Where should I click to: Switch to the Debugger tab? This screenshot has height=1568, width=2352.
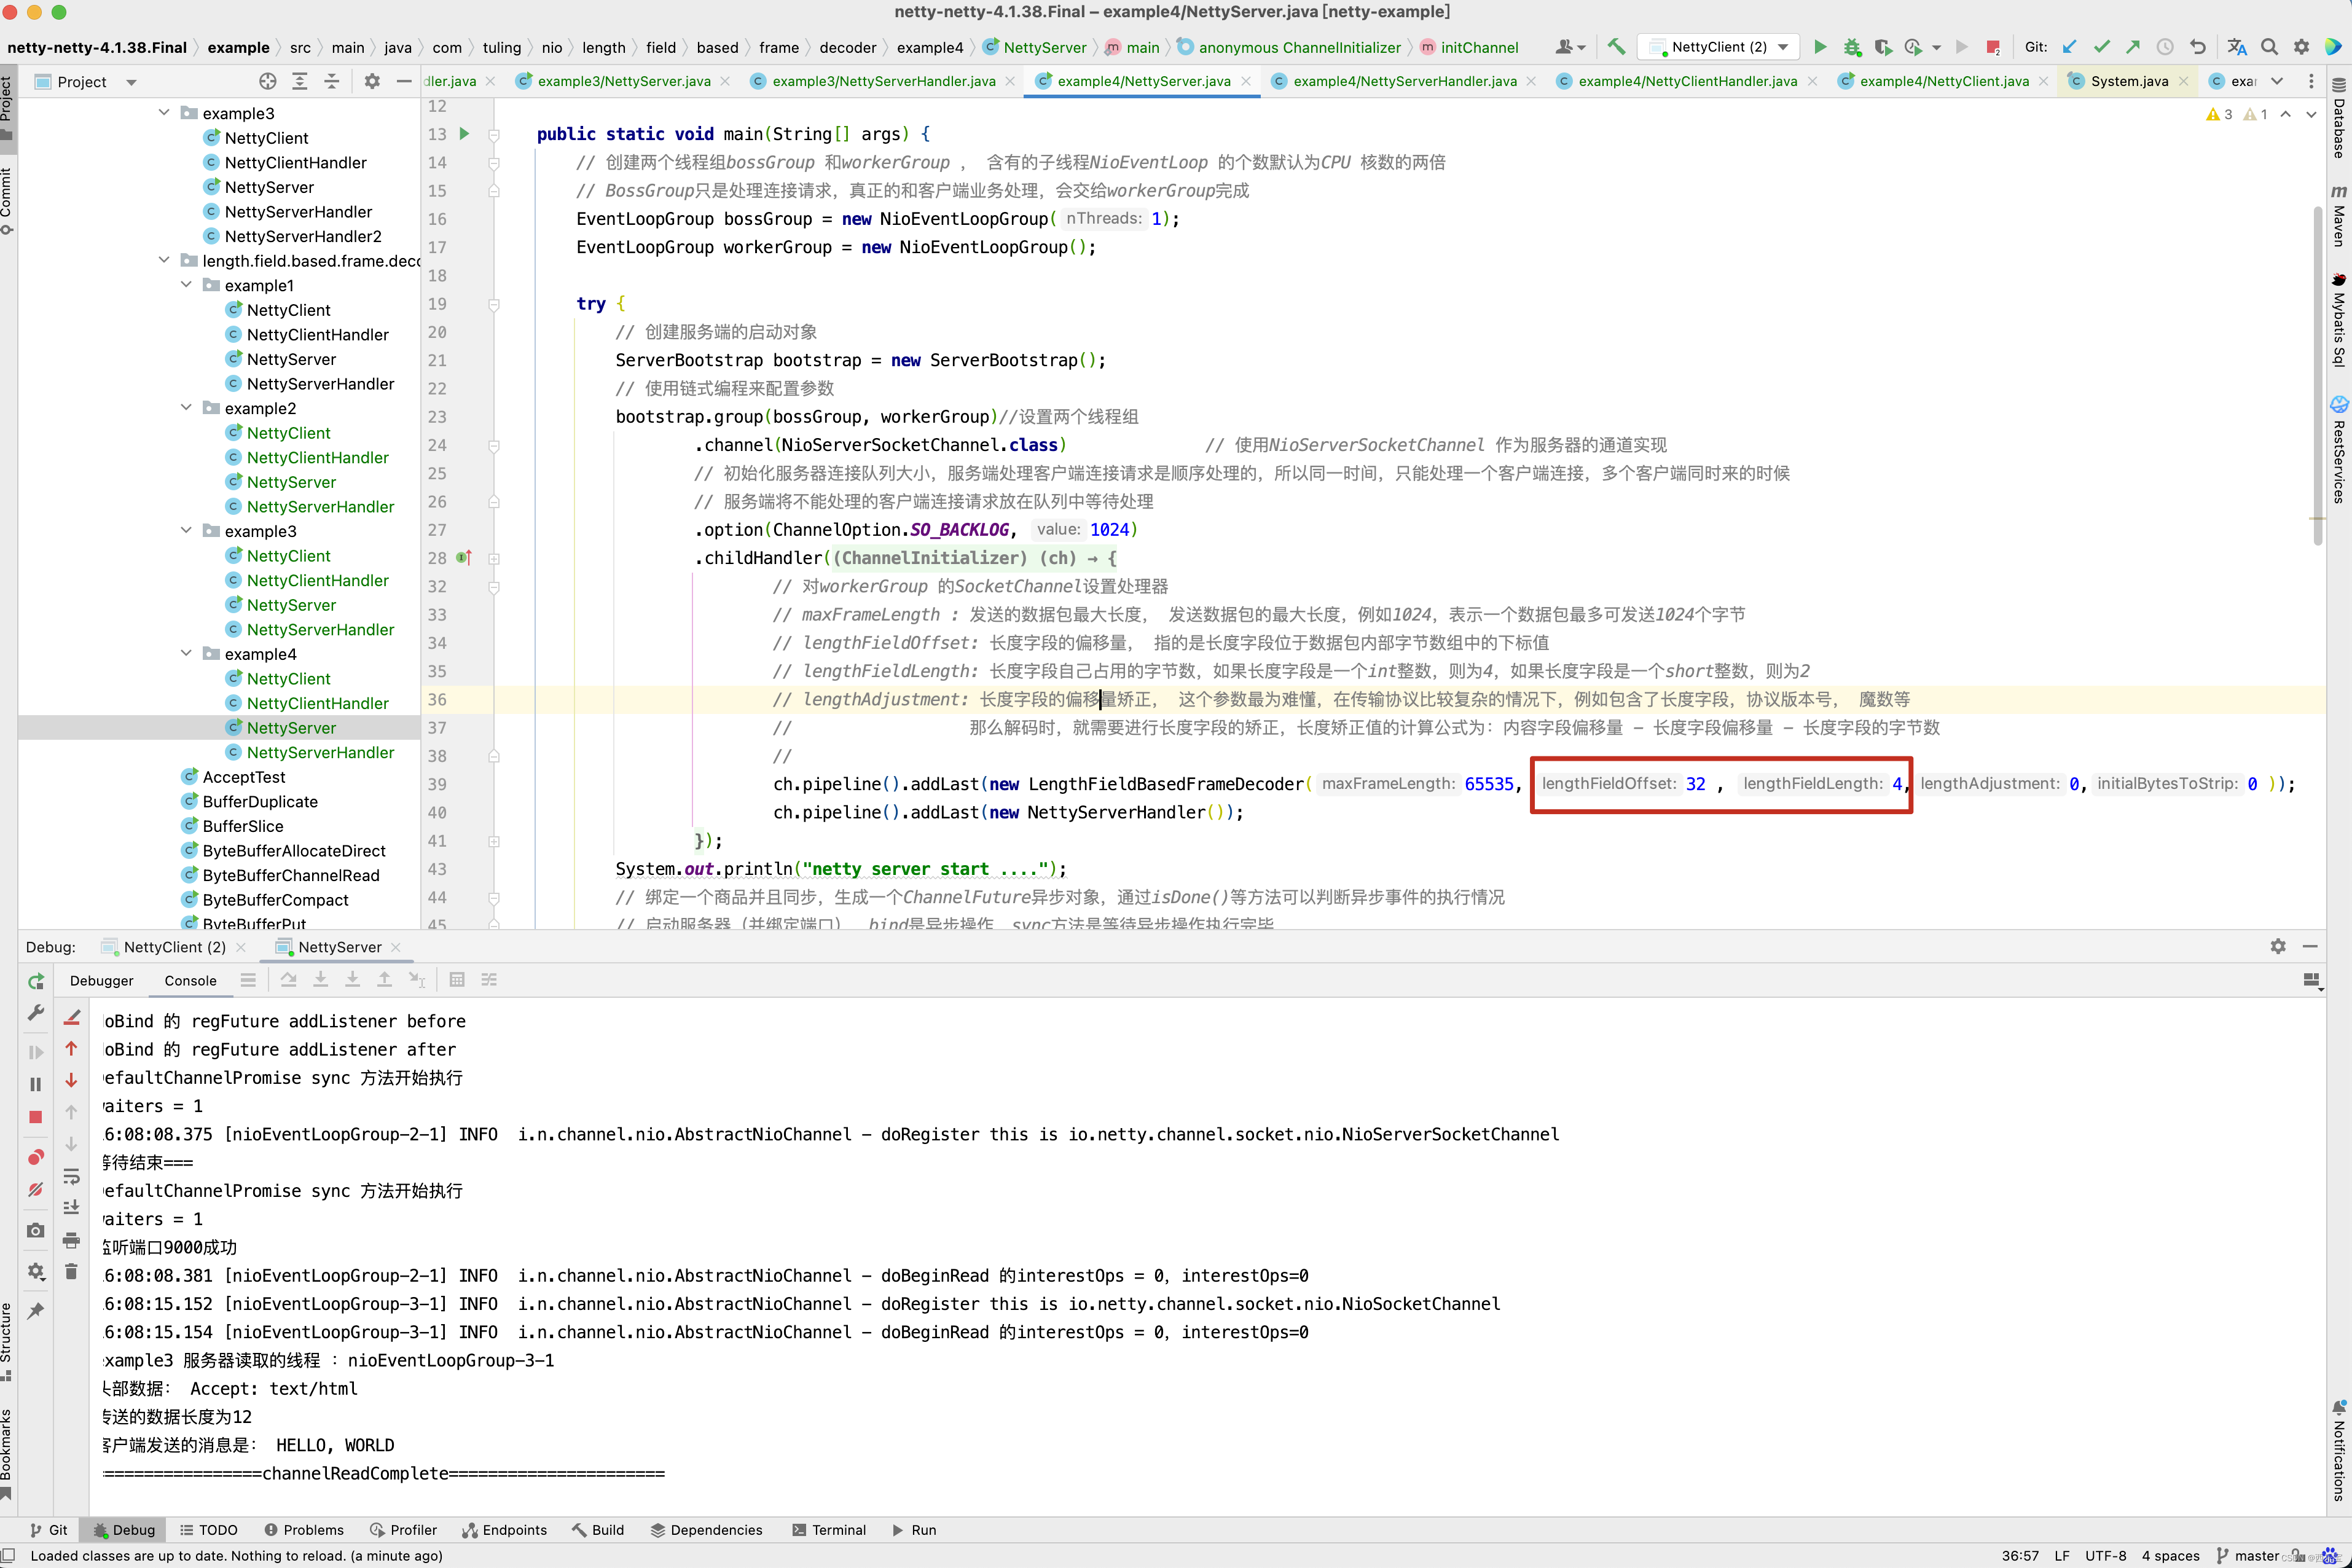click(x=101, y=980)
